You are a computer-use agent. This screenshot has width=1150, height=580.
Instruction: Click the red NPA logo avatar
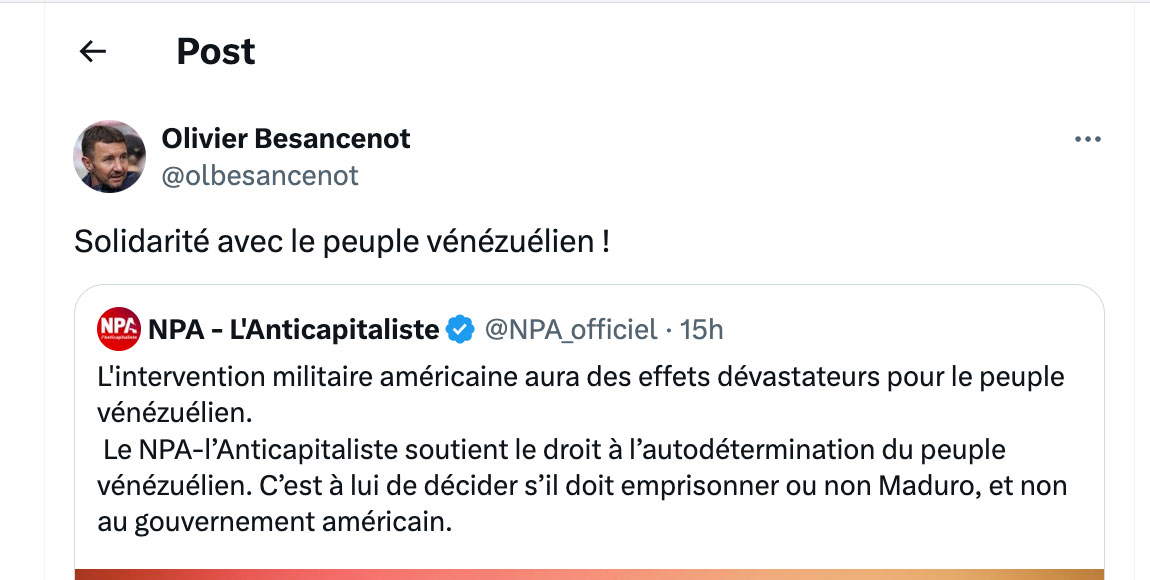[119, 328]
